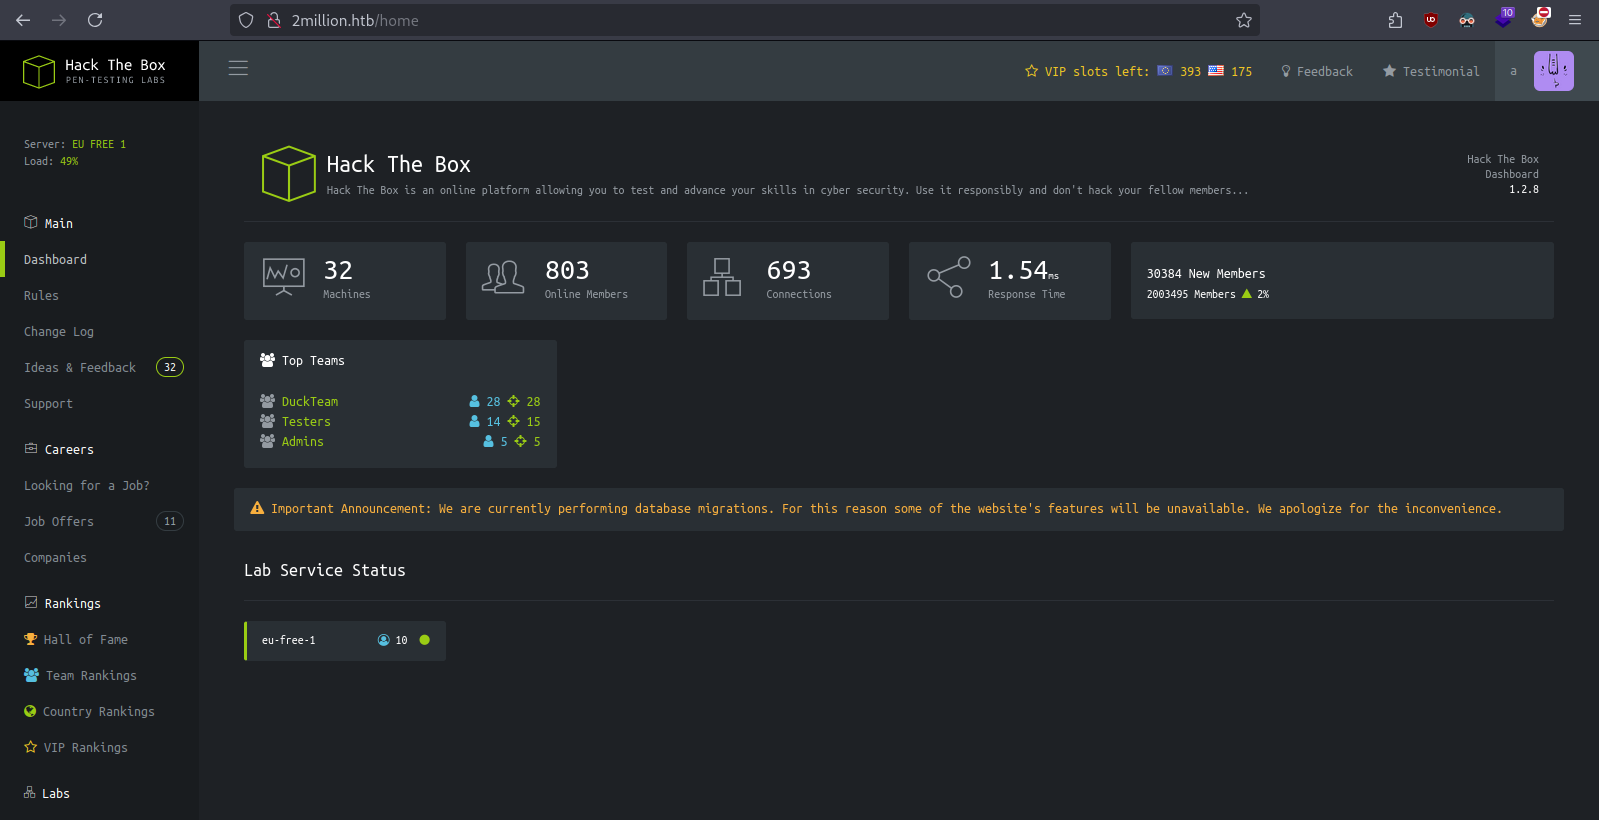Open the DuckTeam team link
This screenshot has height=820, width=1599.
[310, 401]
